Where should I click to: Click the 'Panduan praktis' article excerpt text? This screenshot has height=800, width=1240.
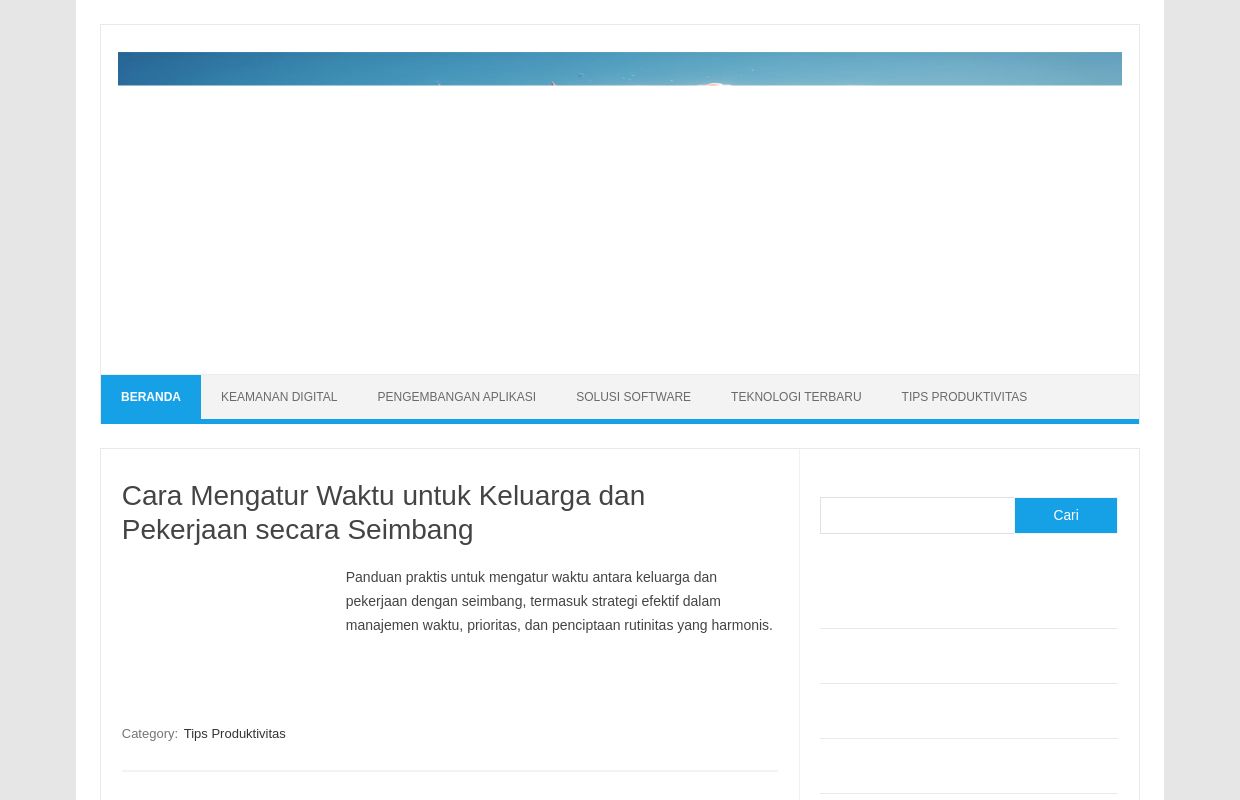[x=558, y=601]
